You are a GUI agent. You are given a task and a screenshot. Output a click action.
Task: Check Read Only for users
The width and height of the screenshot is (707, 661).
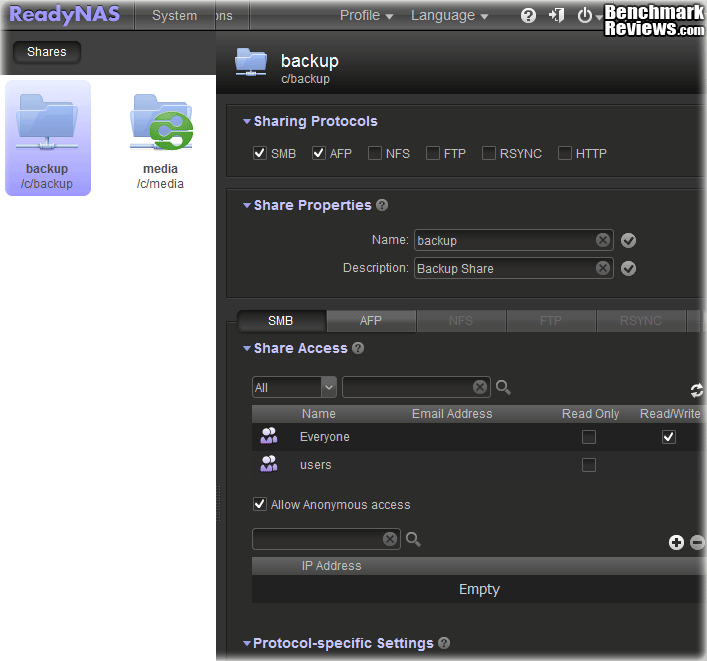(x=589, y=465)
